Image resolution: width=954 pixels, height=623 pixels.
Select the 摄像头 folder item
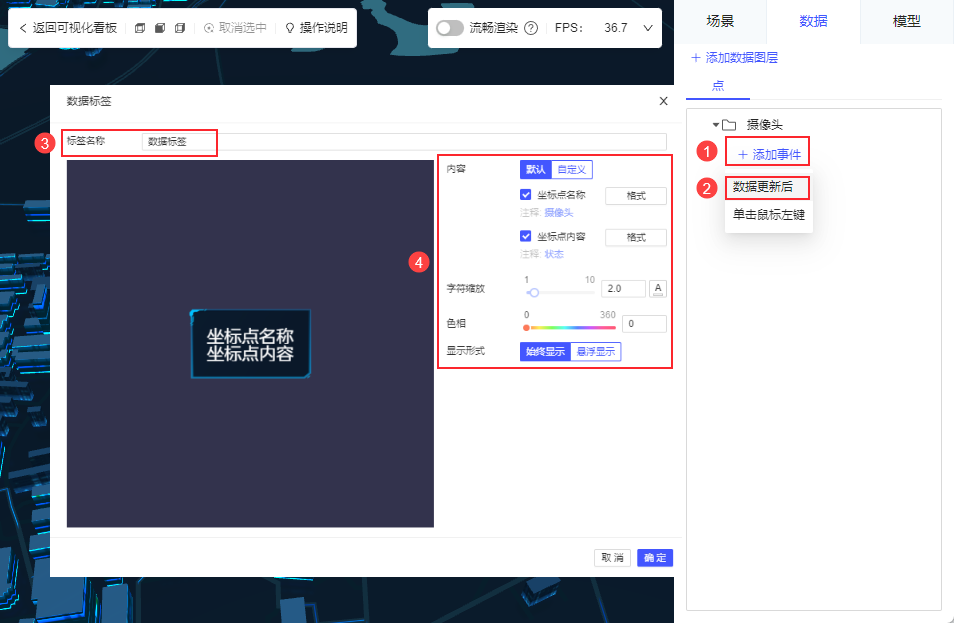pyautogui.click(x=764, y=125)
